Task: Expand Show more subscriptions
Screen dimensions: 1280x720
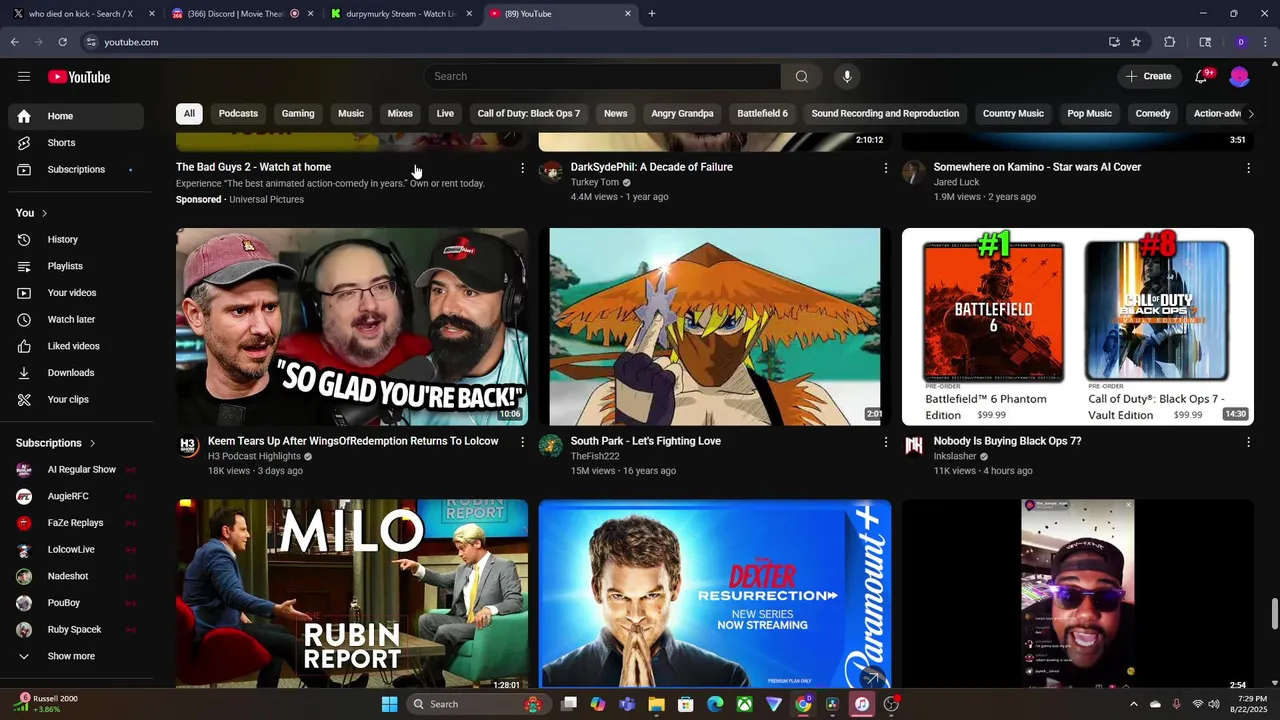Action: [x=76, y=656]
